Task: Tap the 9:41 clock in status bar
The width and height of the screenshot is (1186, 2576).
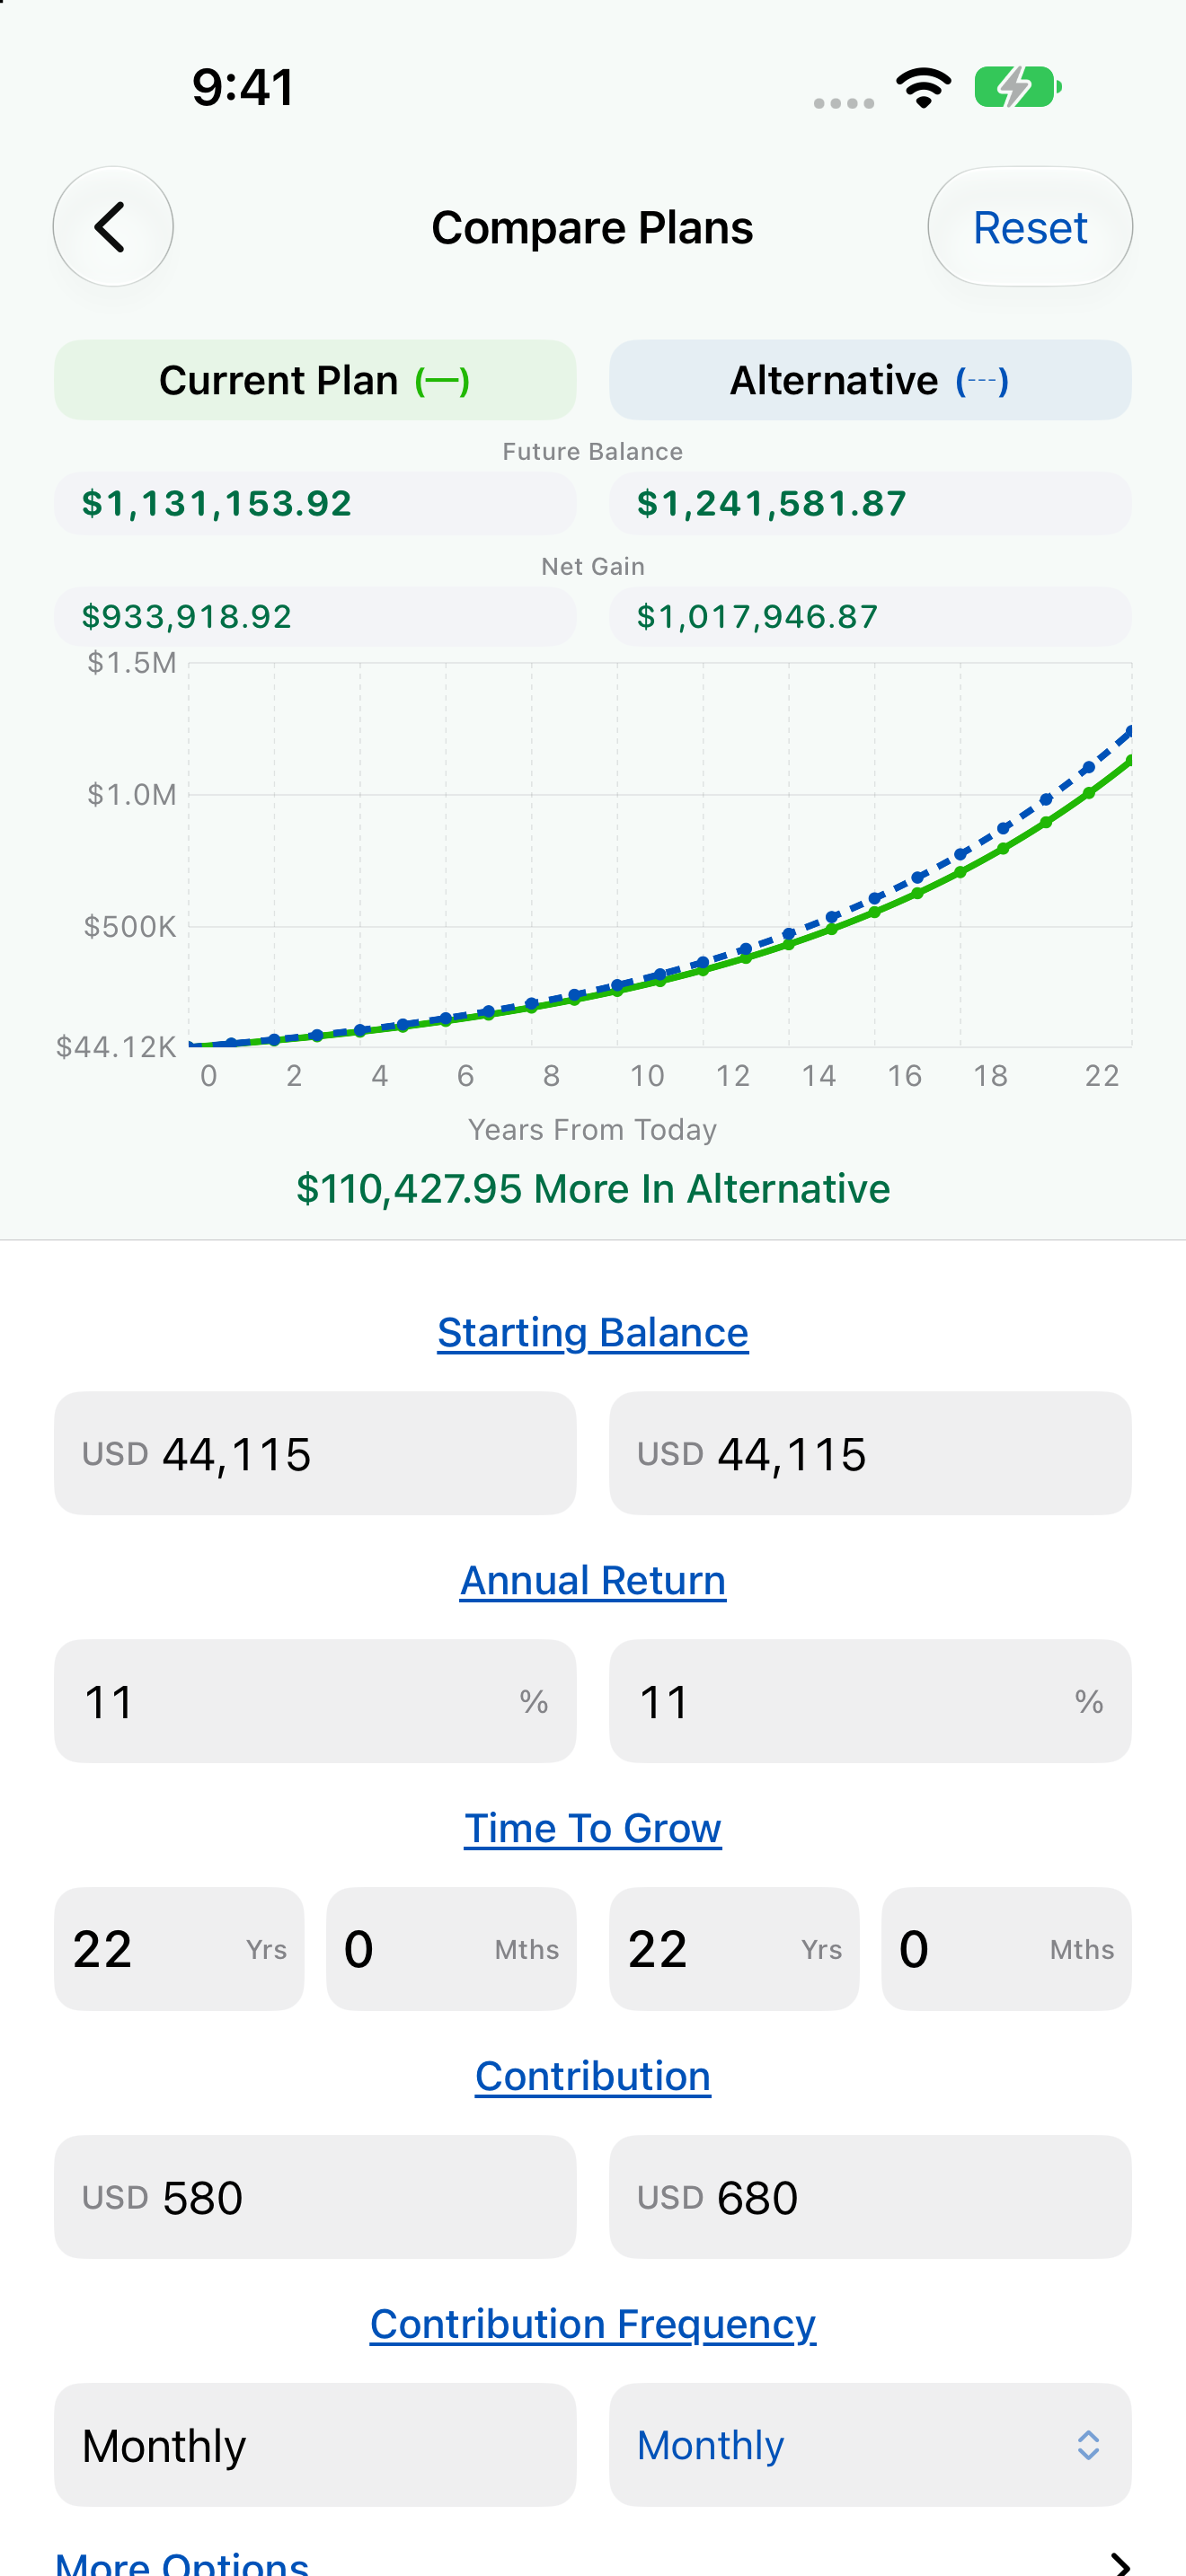Action: click(243, 87)
